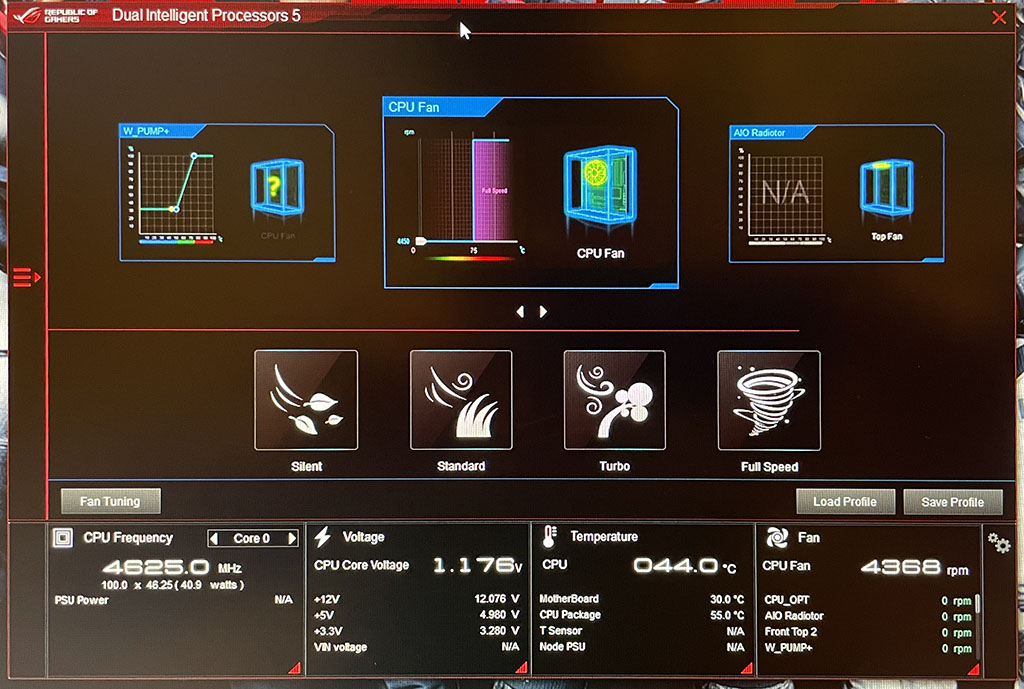Click the Full Speed purple graph zone
This screenshot has width=1024, height=689.
coord(491,190)
